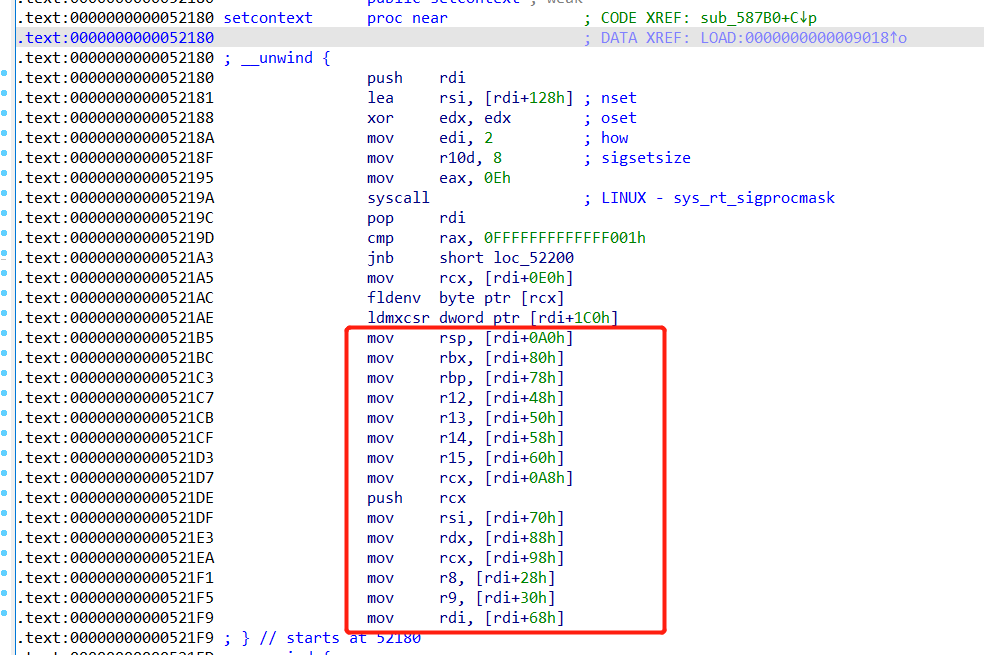Select the '; __unwind {' comment line
The height and width of the screenshot is (655, 984).
click(277, 58)
